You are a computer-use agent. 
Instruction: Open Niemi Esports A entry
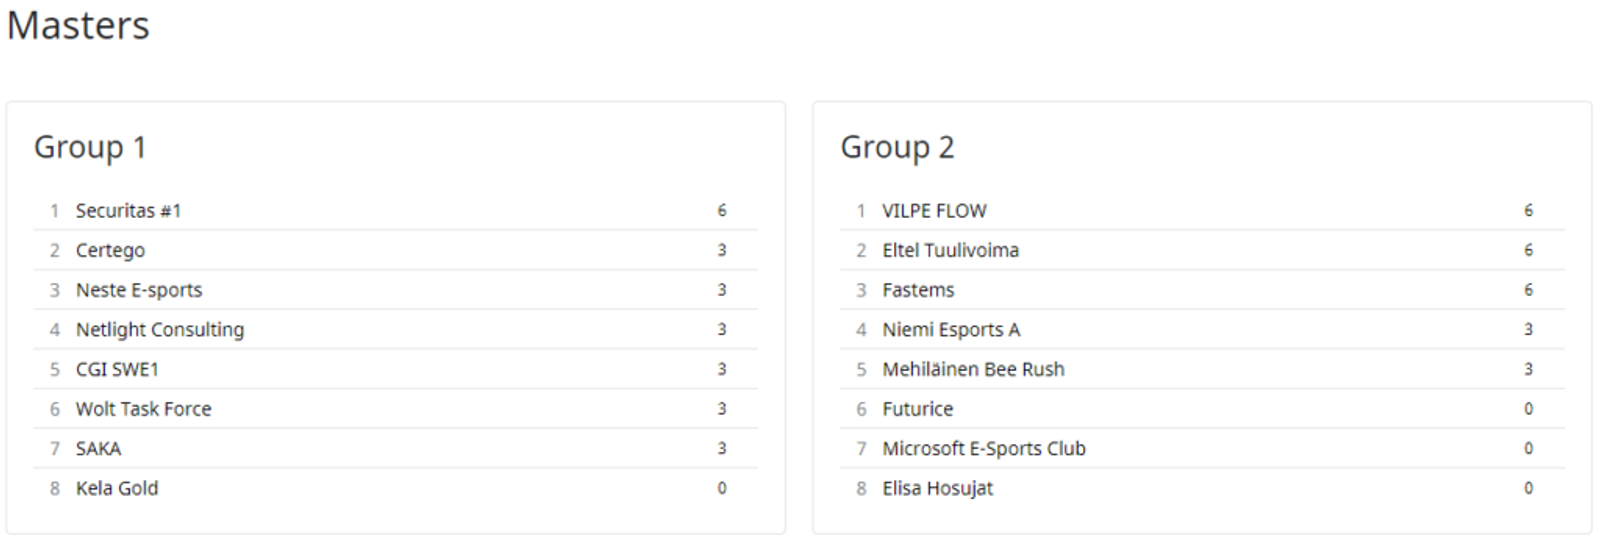[x=951, y=330]
